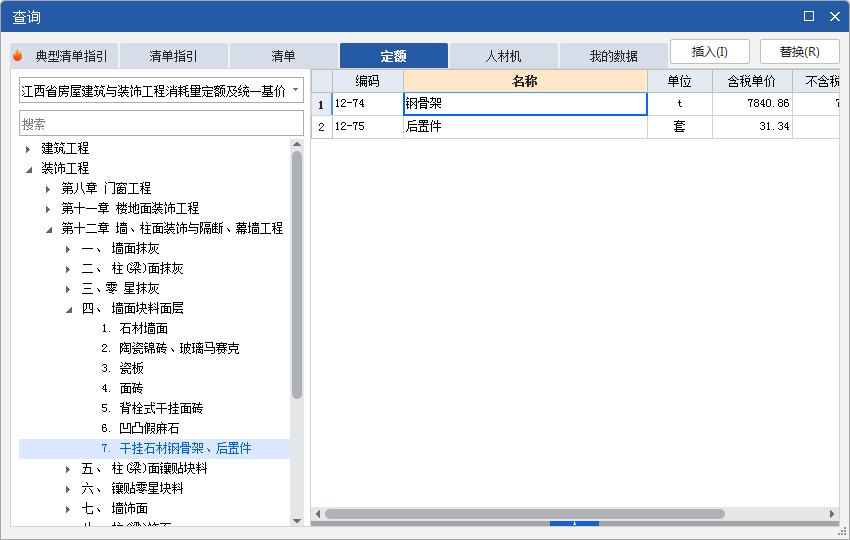Viewport: 850px width, 540px height.
Task: Click the 后置件 name cell
Action: point(525,127)
